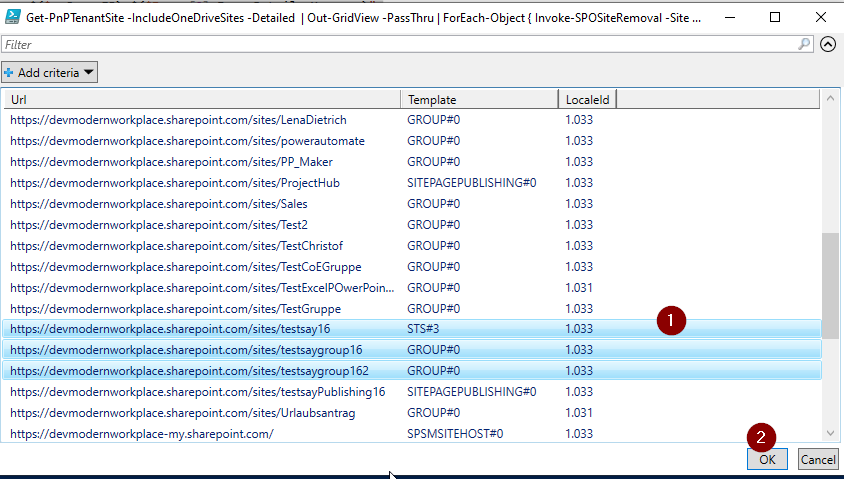This screenshot has width=844, height=479.
Task: Click the blue plus icon beside Add criteria
Action: 9,72
